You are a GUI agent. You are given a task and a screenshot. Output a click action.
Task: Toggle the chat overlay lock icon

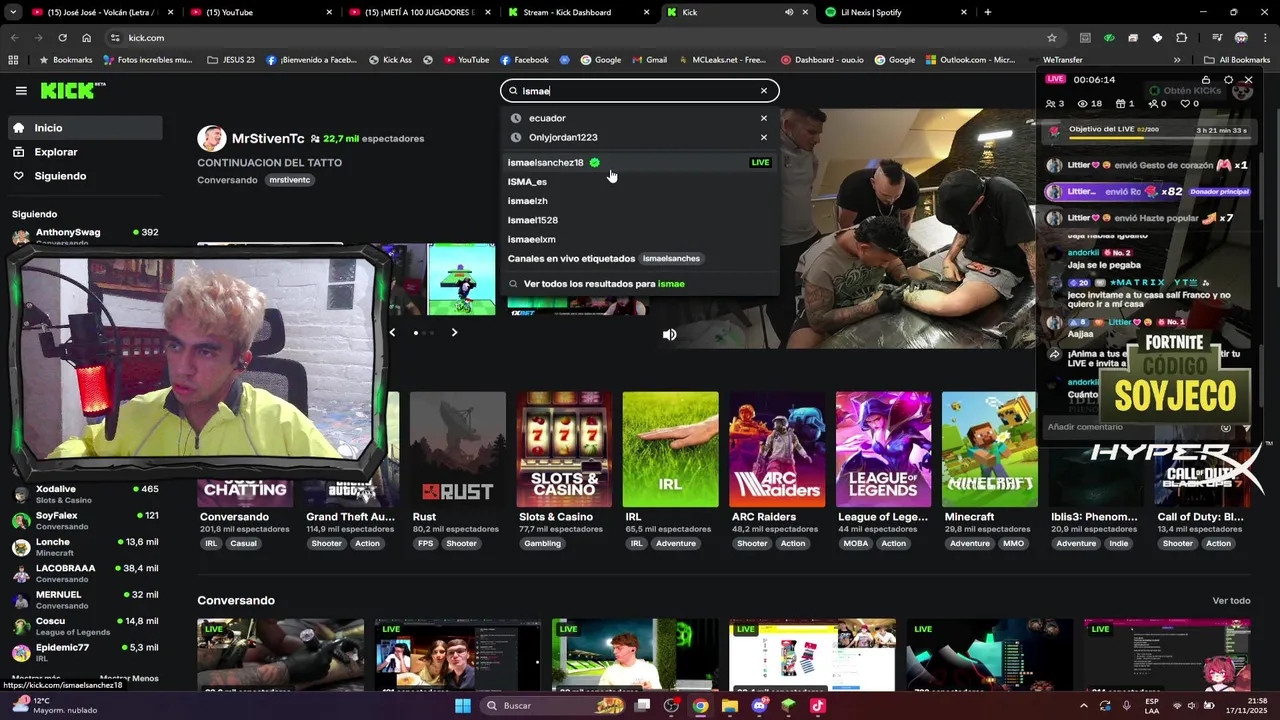(1206, 80)
